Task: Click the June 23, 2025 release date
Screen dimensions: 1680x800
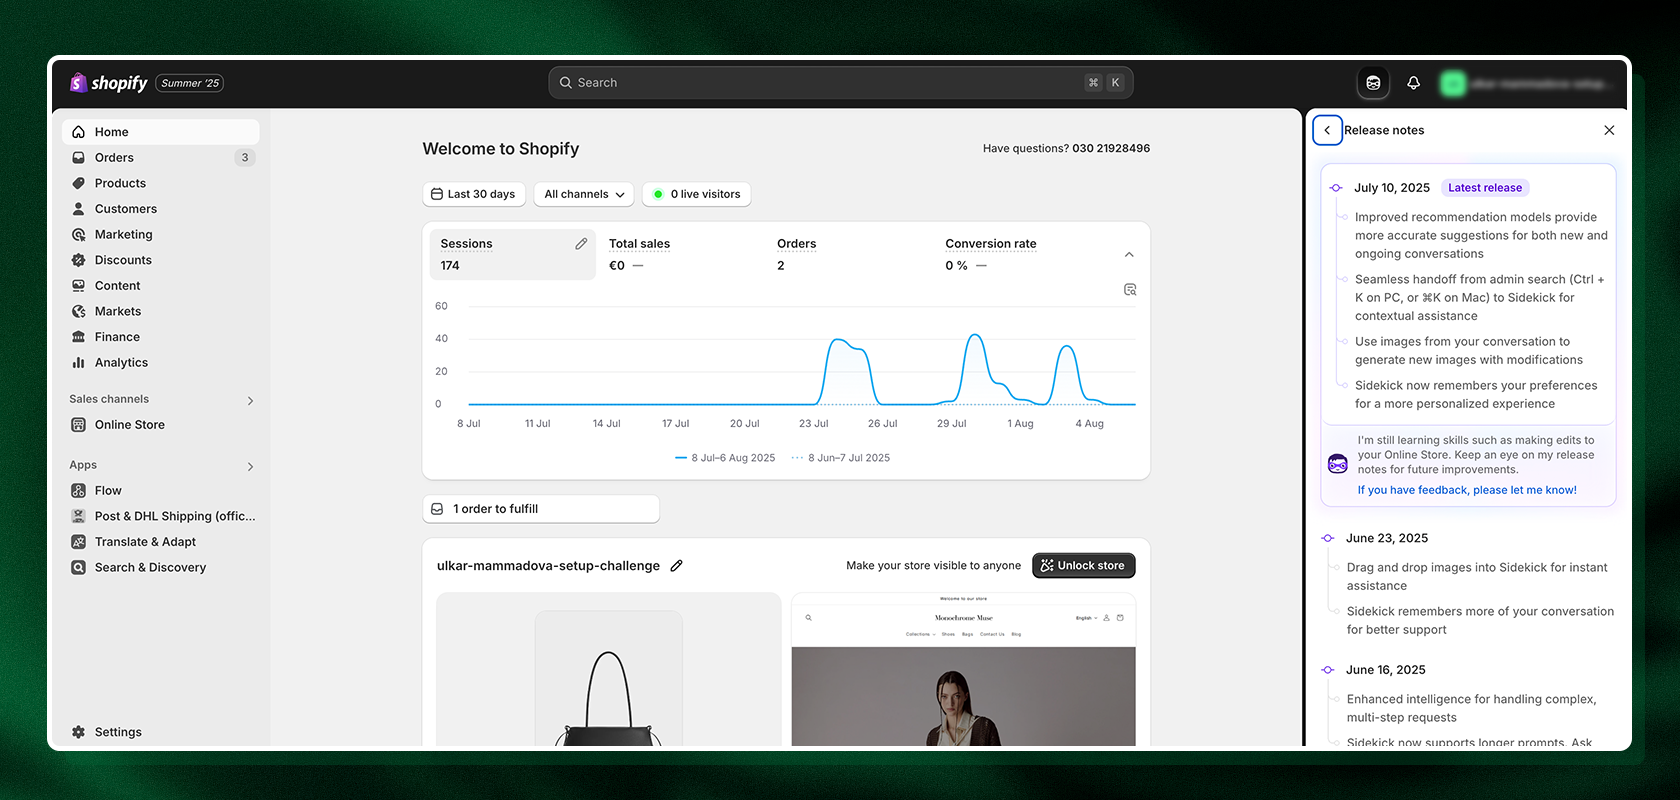Action: (x=1387, y=538)
